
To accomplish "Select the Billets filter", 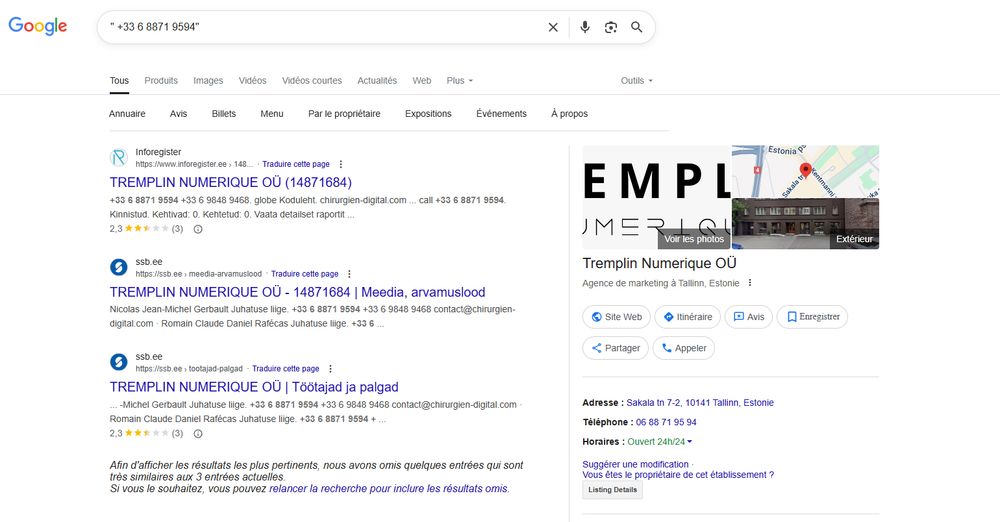I will click(x=224, y=114).
